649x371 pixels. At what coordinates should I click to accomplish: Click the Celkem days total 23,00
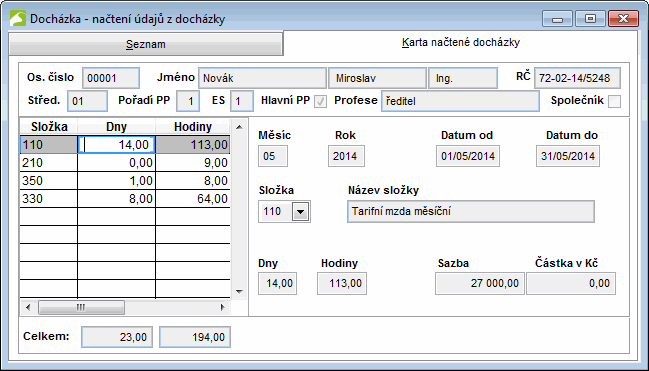click(x=117, y=337)
